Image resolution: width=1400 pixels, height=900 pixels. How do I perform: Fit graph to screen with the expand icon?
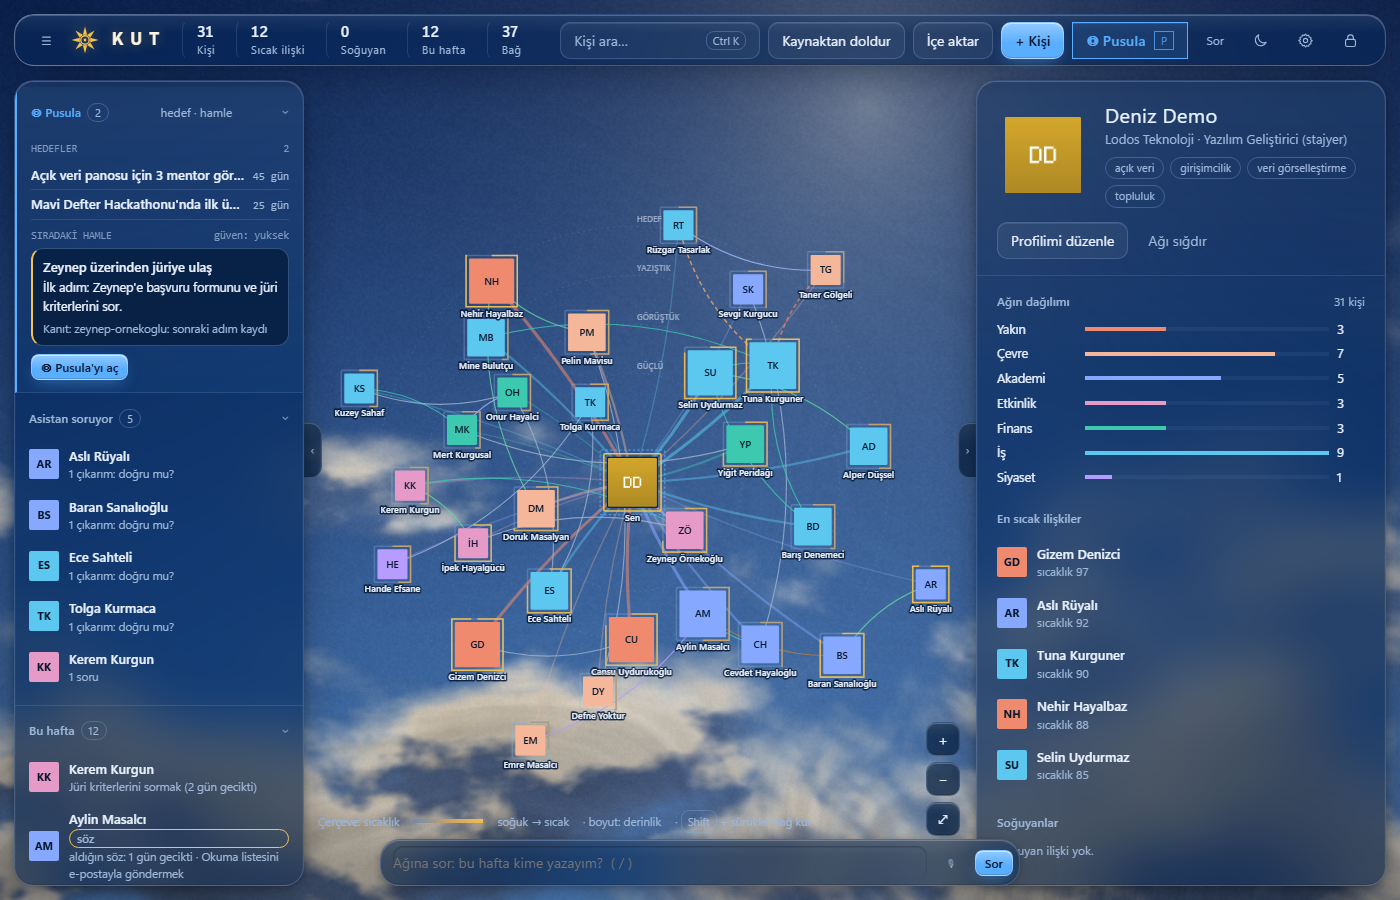pyautogui.click(x=942, y=820)
